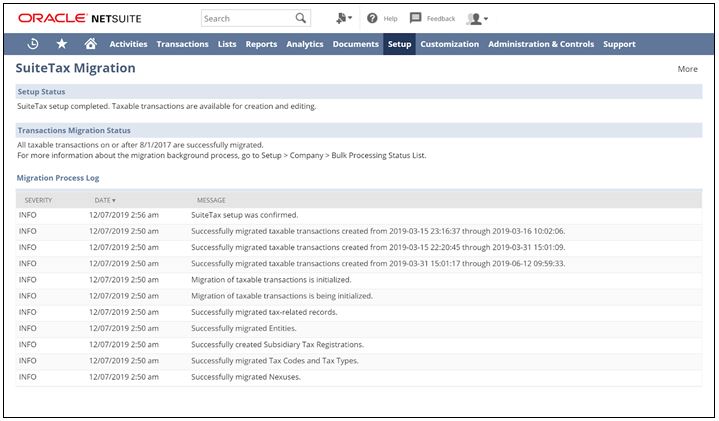This screenshot has width=719, height=421.
Task: Click the search magnifier icon
Action: (x=300, y=18)
